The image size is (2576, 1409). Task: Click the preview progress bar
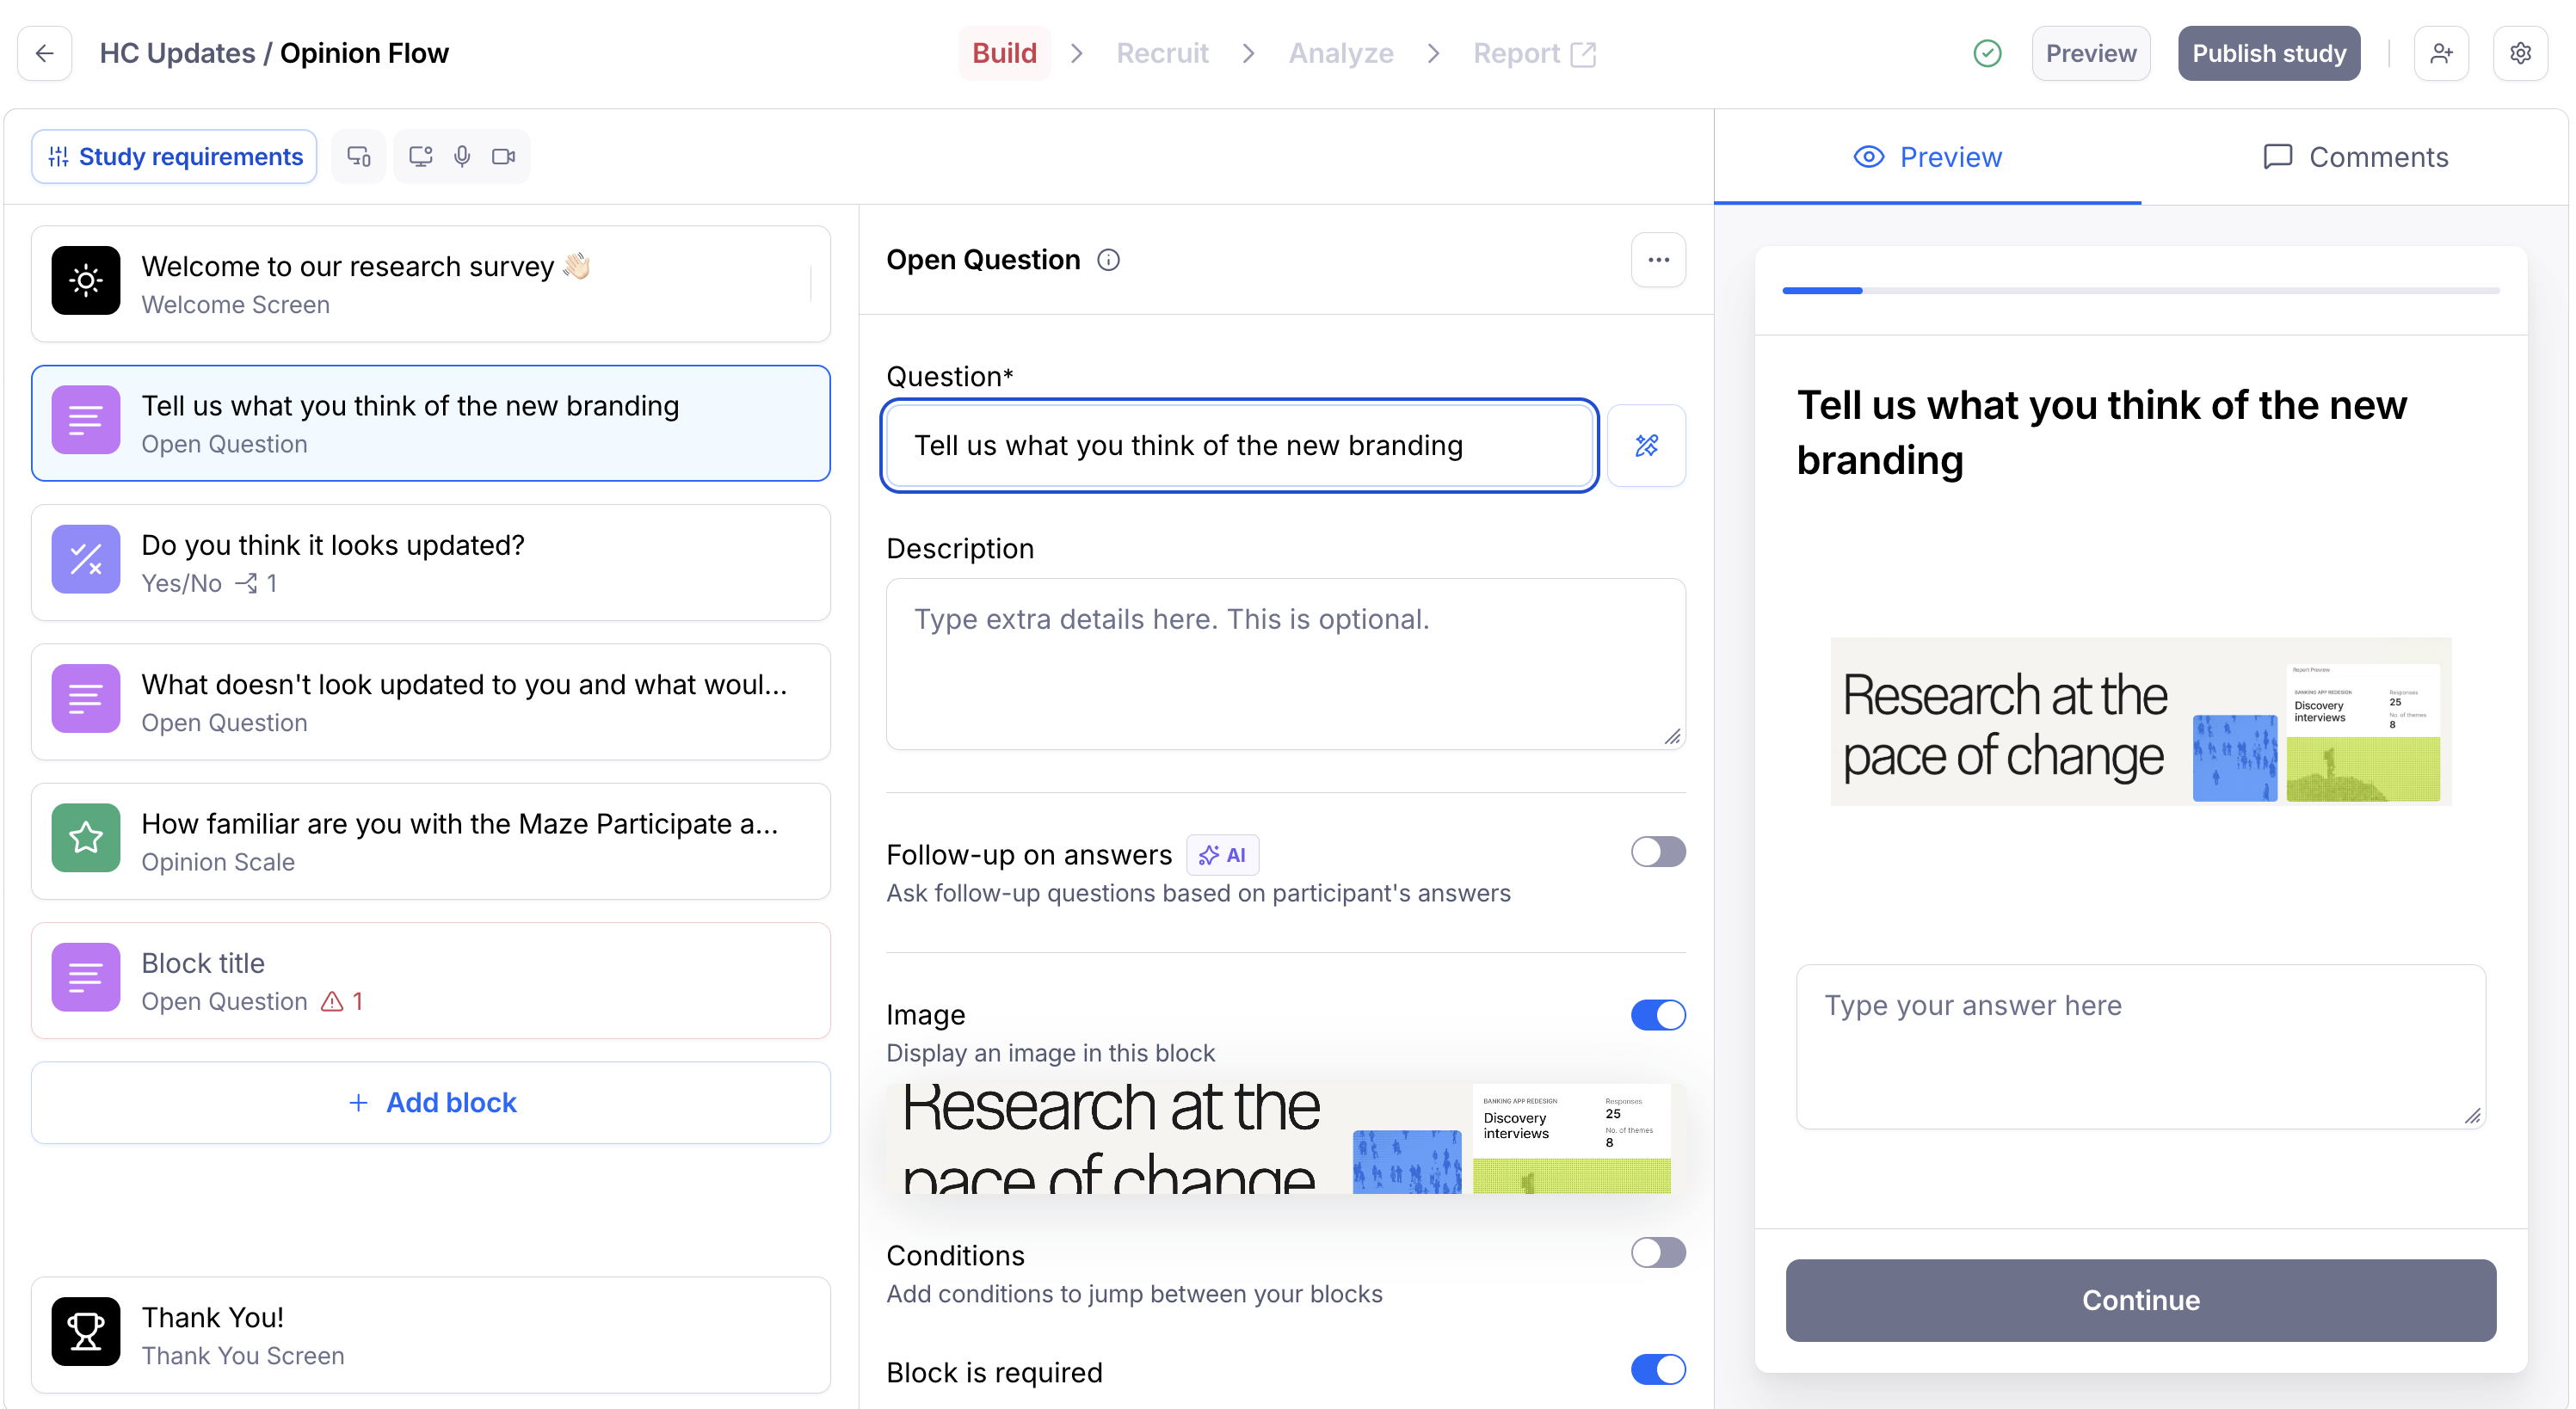point(2140,290)
